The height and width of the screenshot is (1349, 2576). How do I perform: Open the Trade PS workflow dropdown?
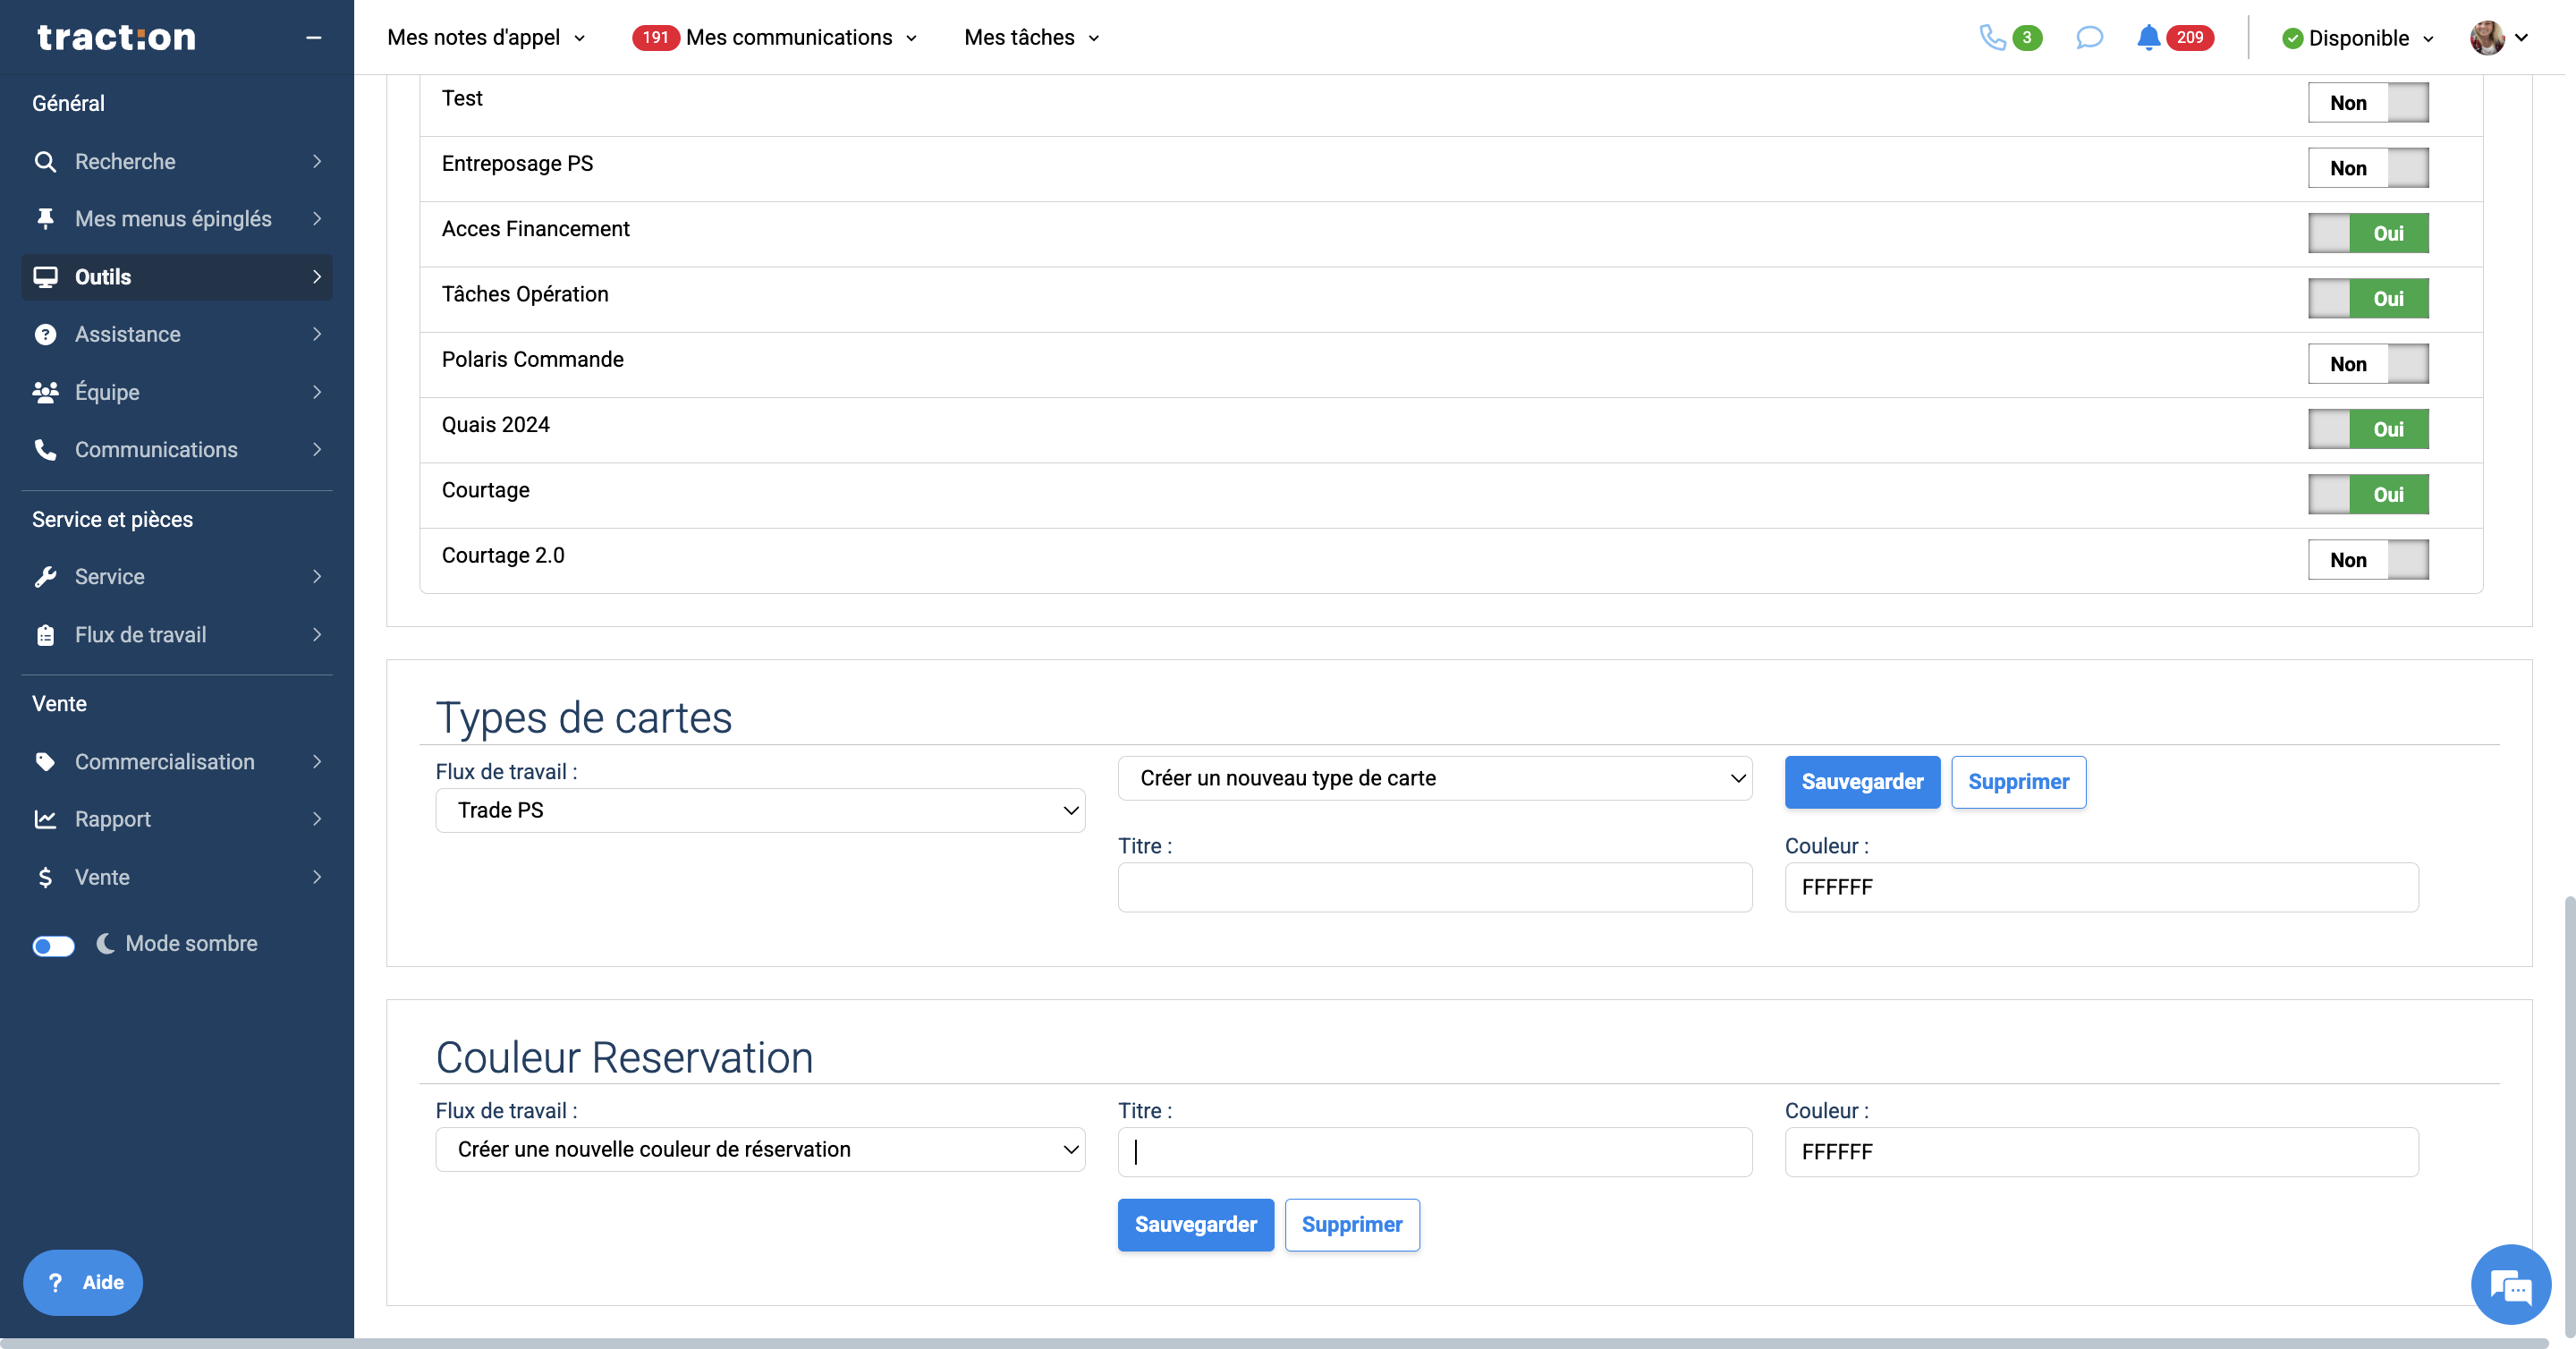[760, 810]
